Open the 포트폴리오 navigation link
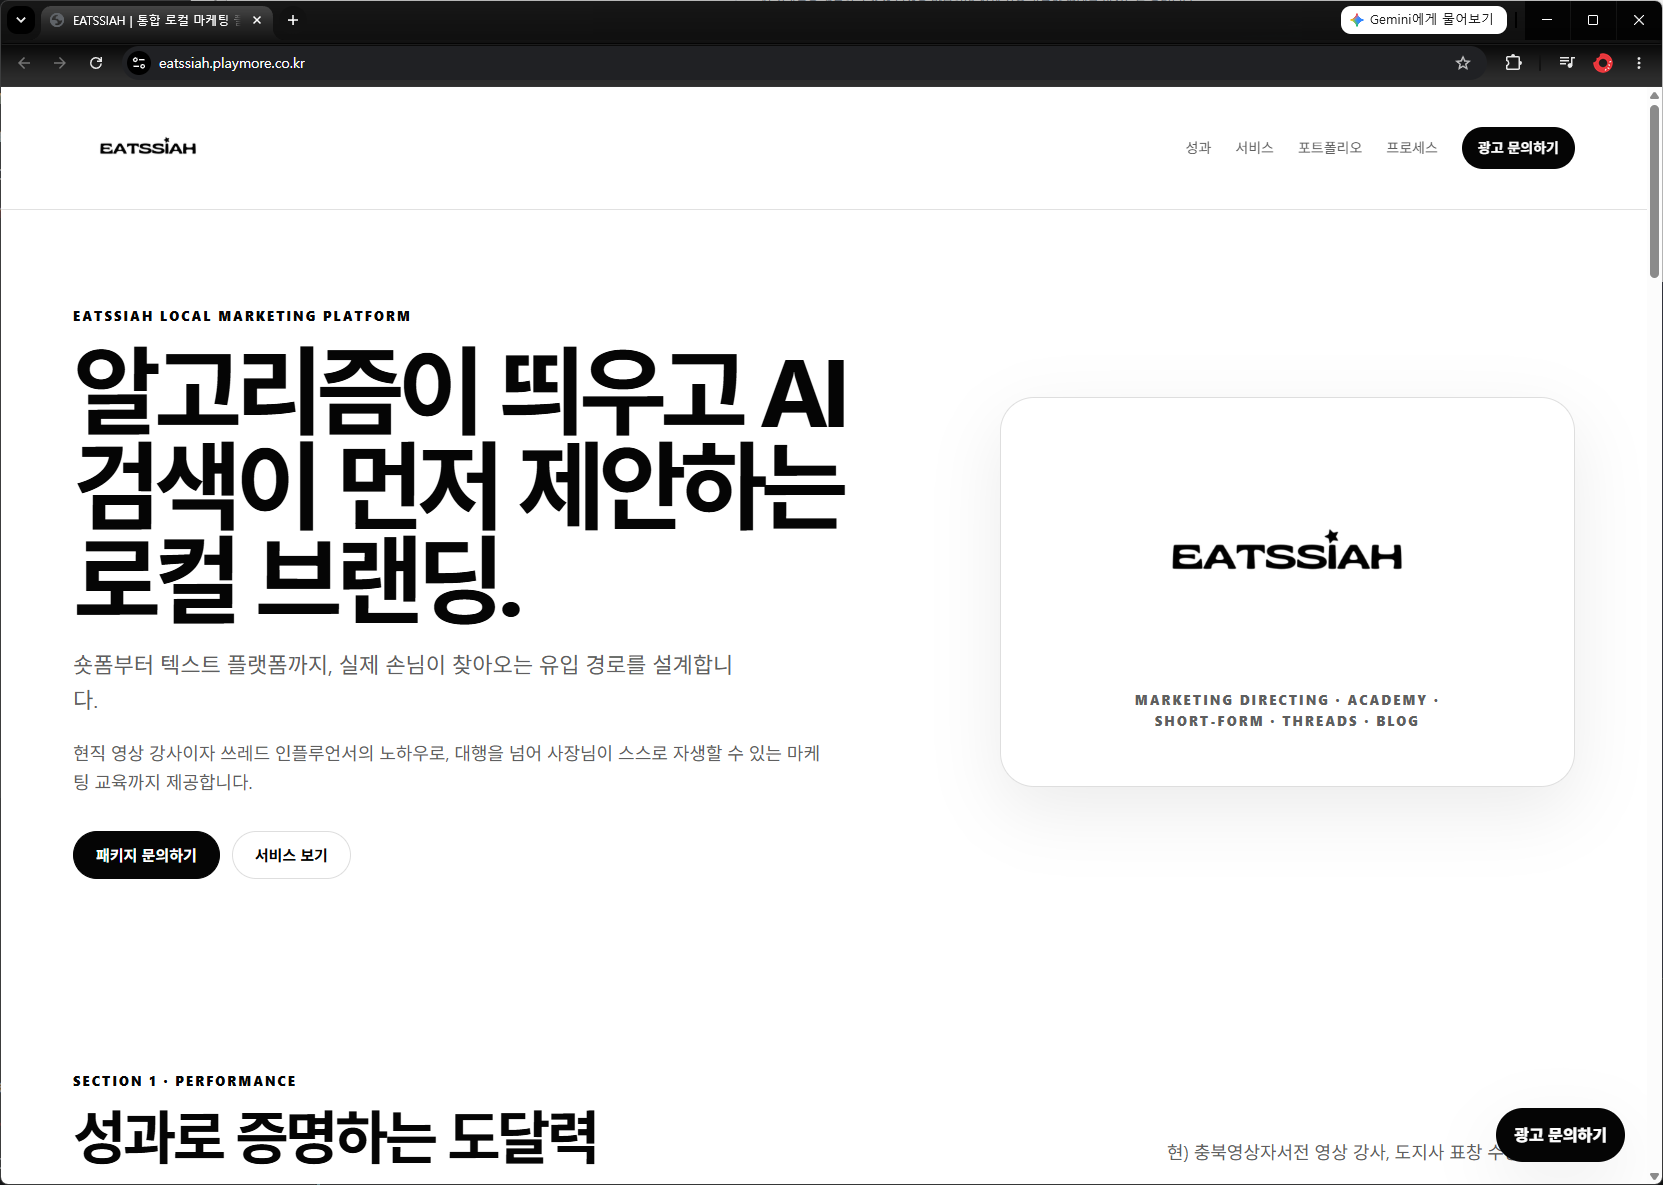Viewport: 1663px width, 1185px height. (x=1330, y=148)
